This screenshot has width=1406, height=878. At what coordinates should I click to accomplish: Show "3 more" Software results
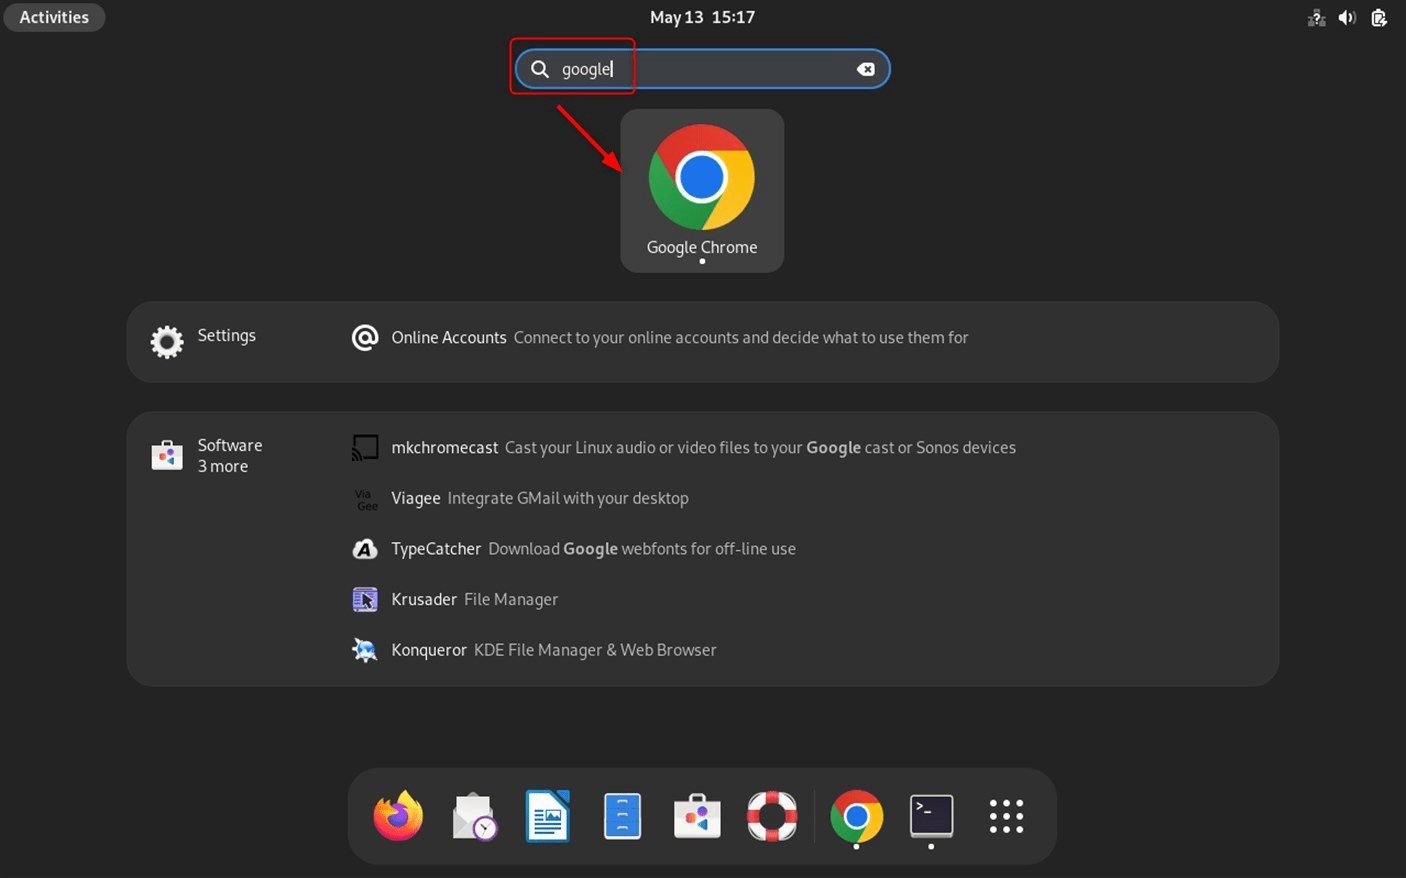[222, 466]
